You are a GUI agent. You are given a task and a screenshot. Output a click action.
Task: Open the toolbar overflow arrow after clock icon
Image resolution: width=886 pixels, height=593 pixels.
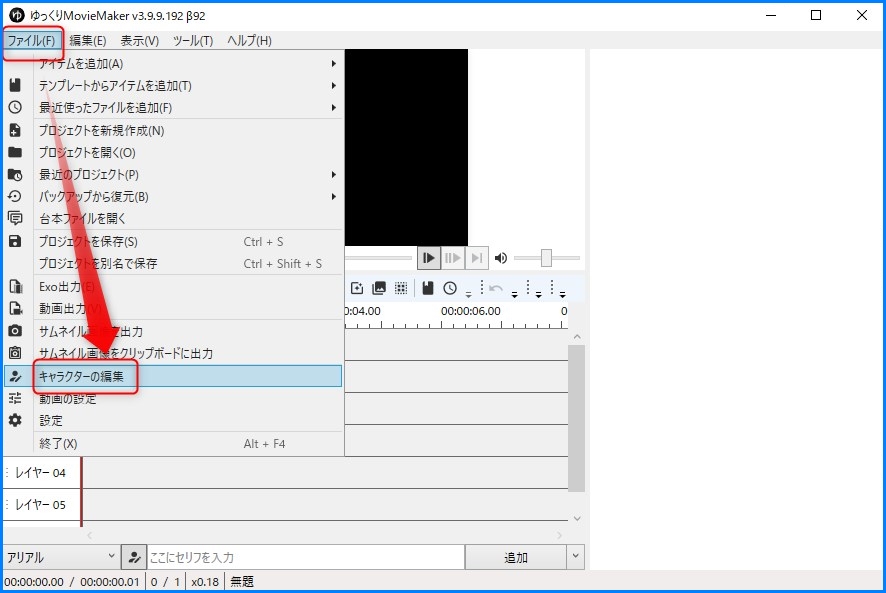coord(468,295)
